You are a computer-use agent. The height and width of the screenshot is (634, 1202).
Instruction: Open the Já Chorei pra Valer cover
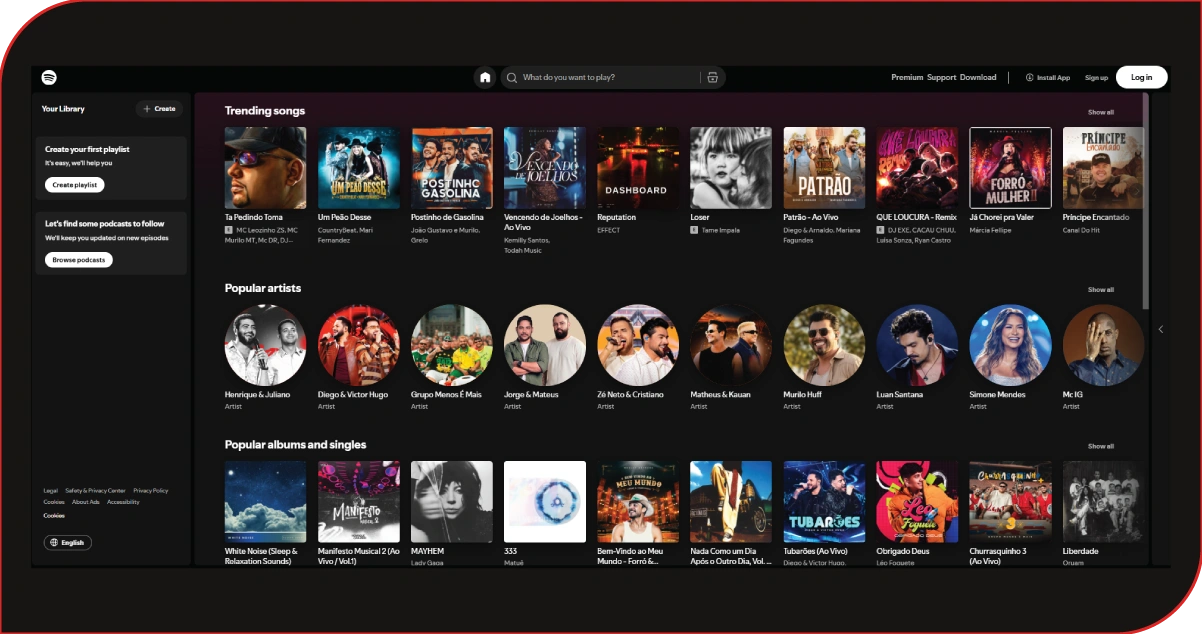[1010, 168]
